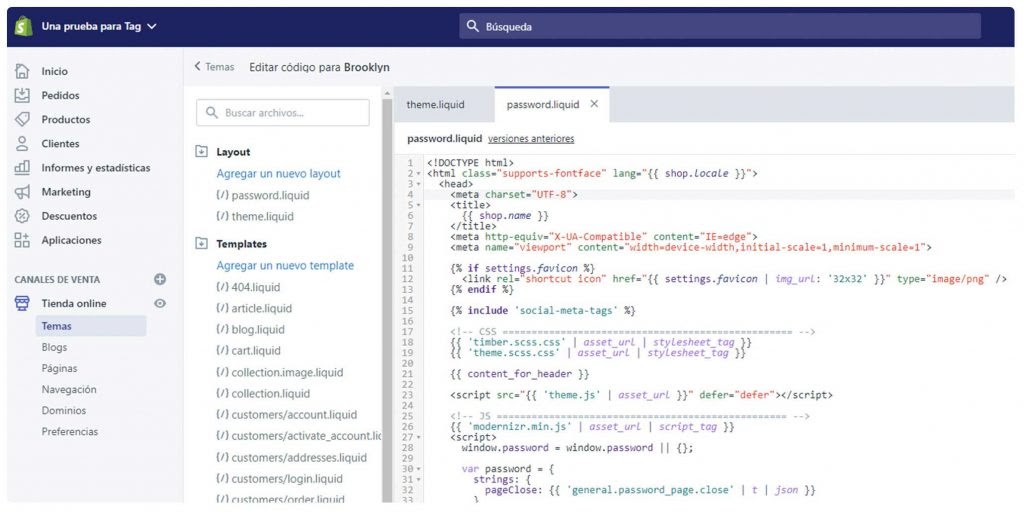Click the Tienda online store icon

click(22, 303)
